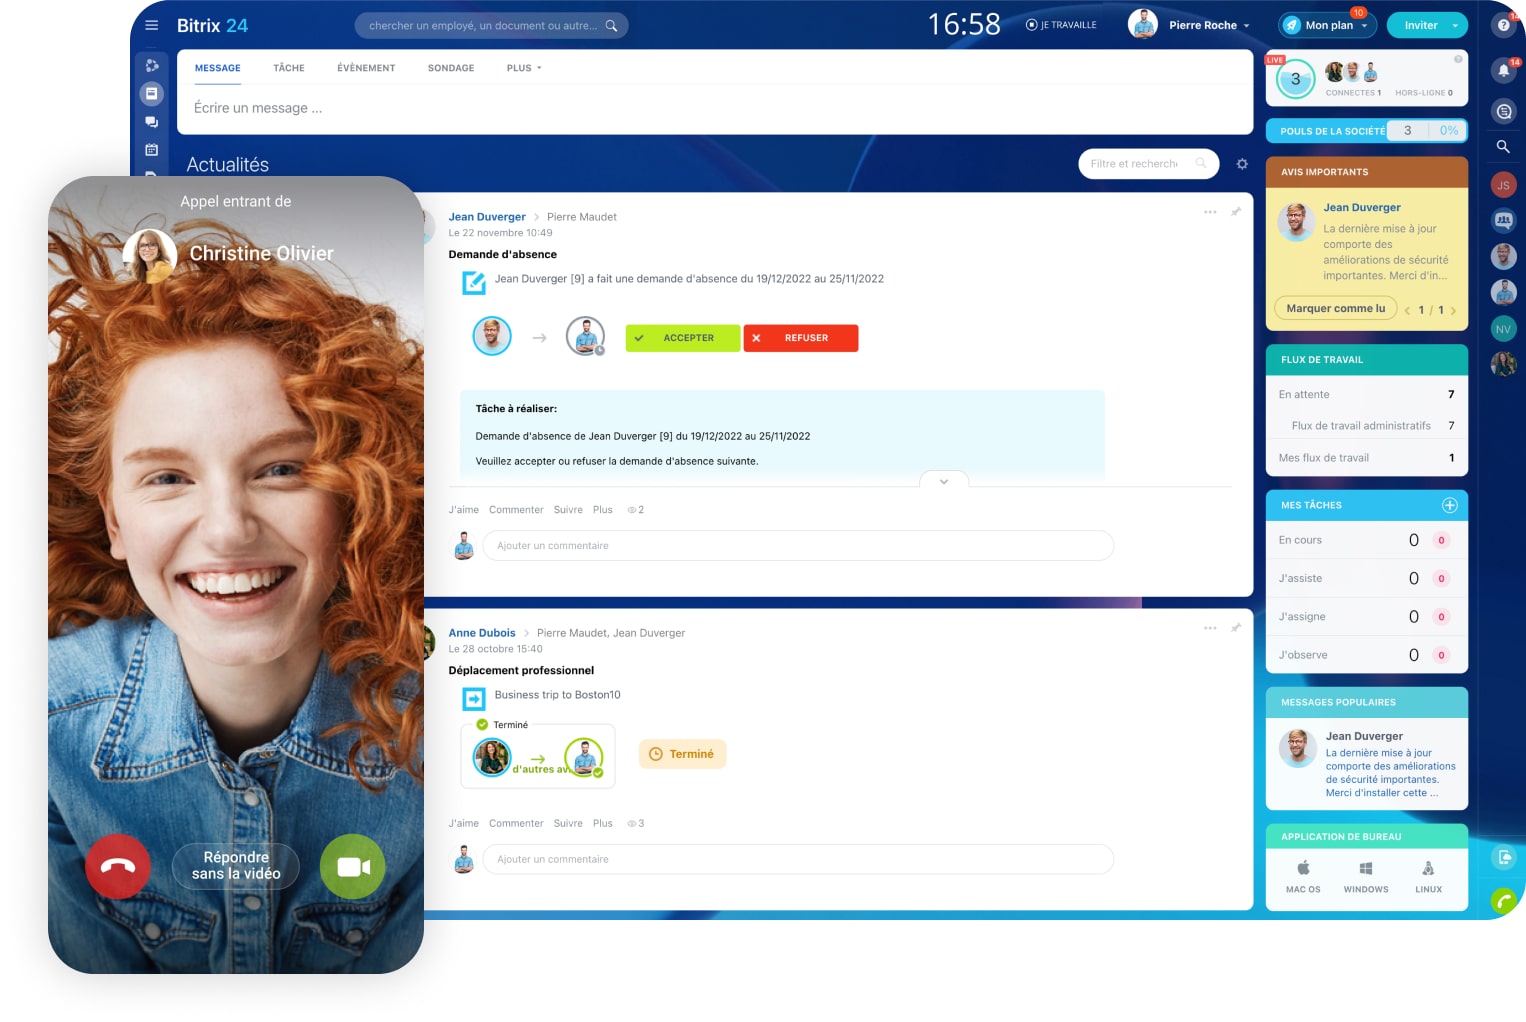Switch to the Tâche tab
Viewport: 1526px width, 1022px height.
[288, 68]
